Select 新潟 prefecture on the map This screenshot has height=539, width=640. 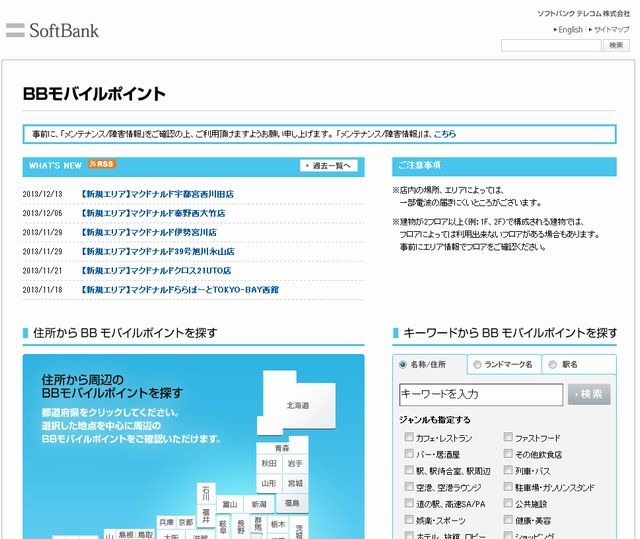259,504
